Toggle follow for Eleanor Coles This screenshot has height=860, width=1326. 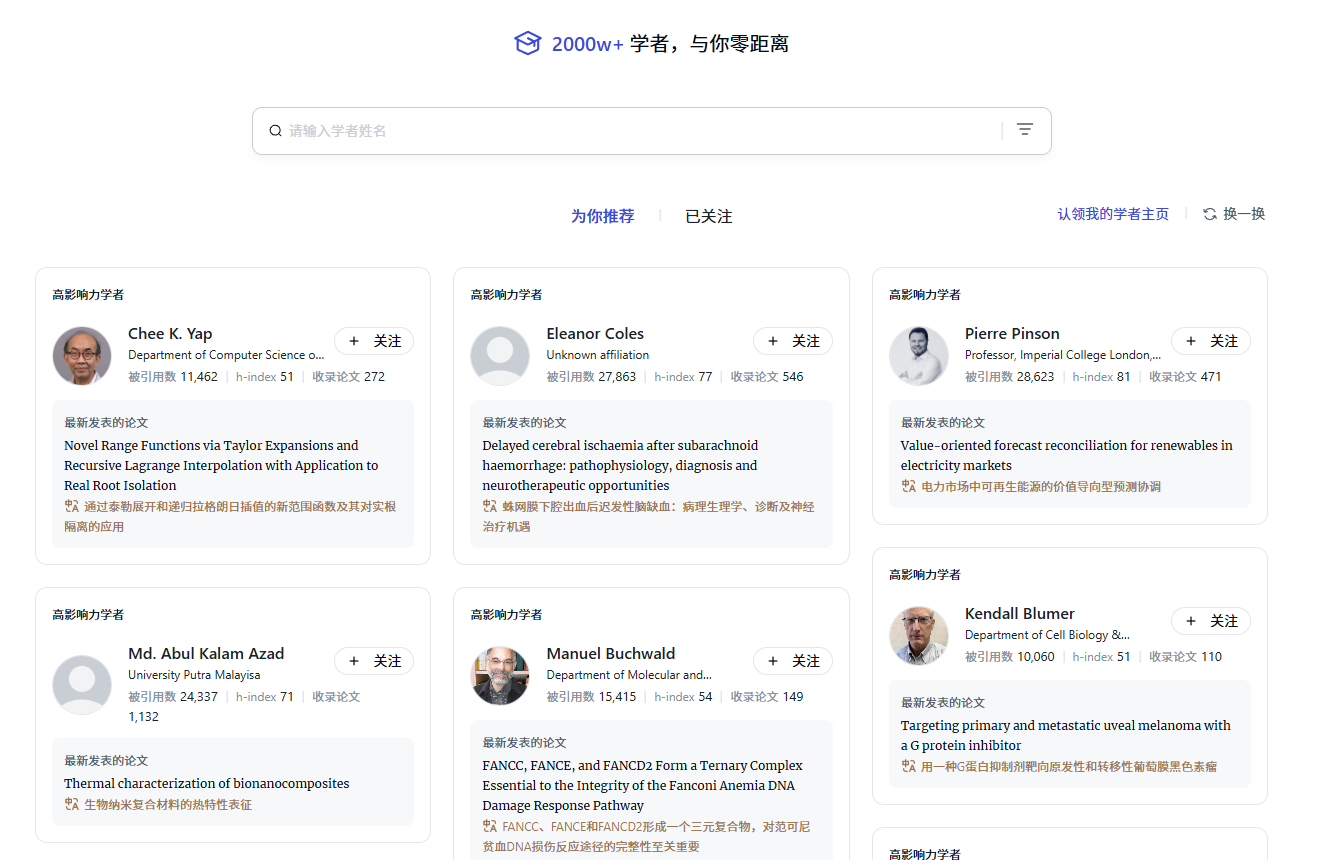click(x=792, y=341)
